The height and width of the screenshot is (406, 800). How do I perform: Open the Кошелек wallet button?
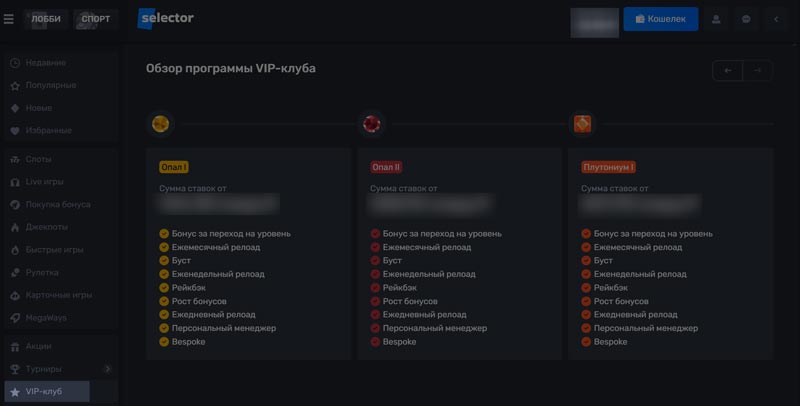click(660, 19)
